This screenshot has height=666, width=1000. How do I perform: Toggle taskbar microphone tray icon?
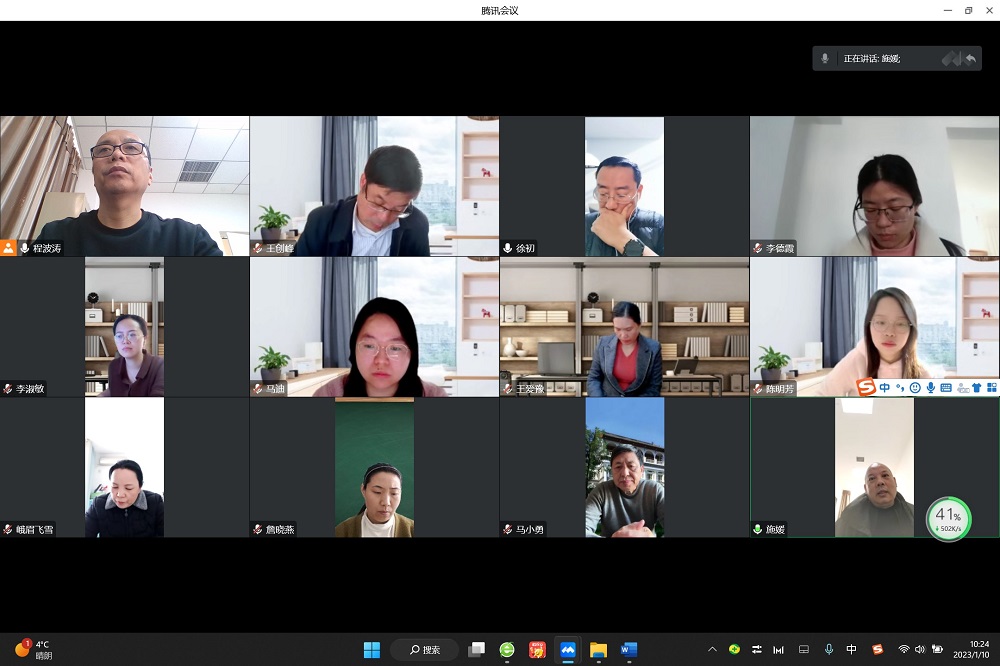tap(828, 650)
